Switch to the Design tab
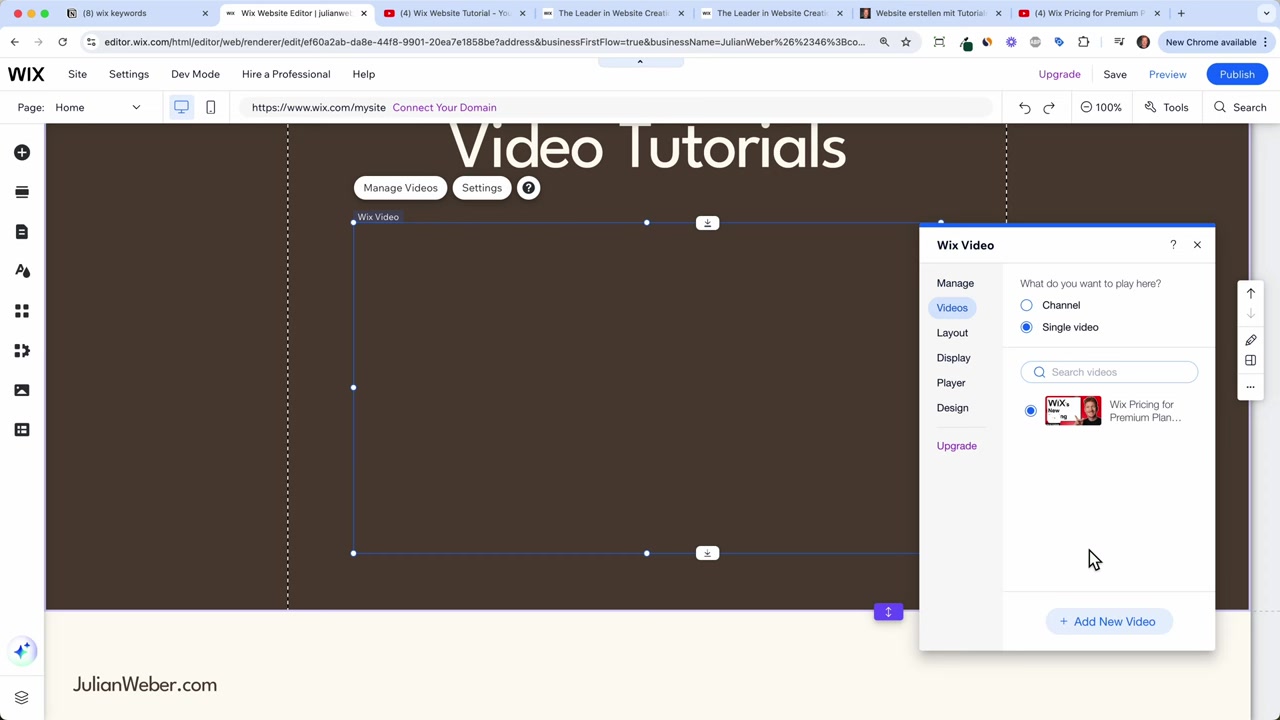The height and width of the screenshot is (720, 1280). [952, 408]
